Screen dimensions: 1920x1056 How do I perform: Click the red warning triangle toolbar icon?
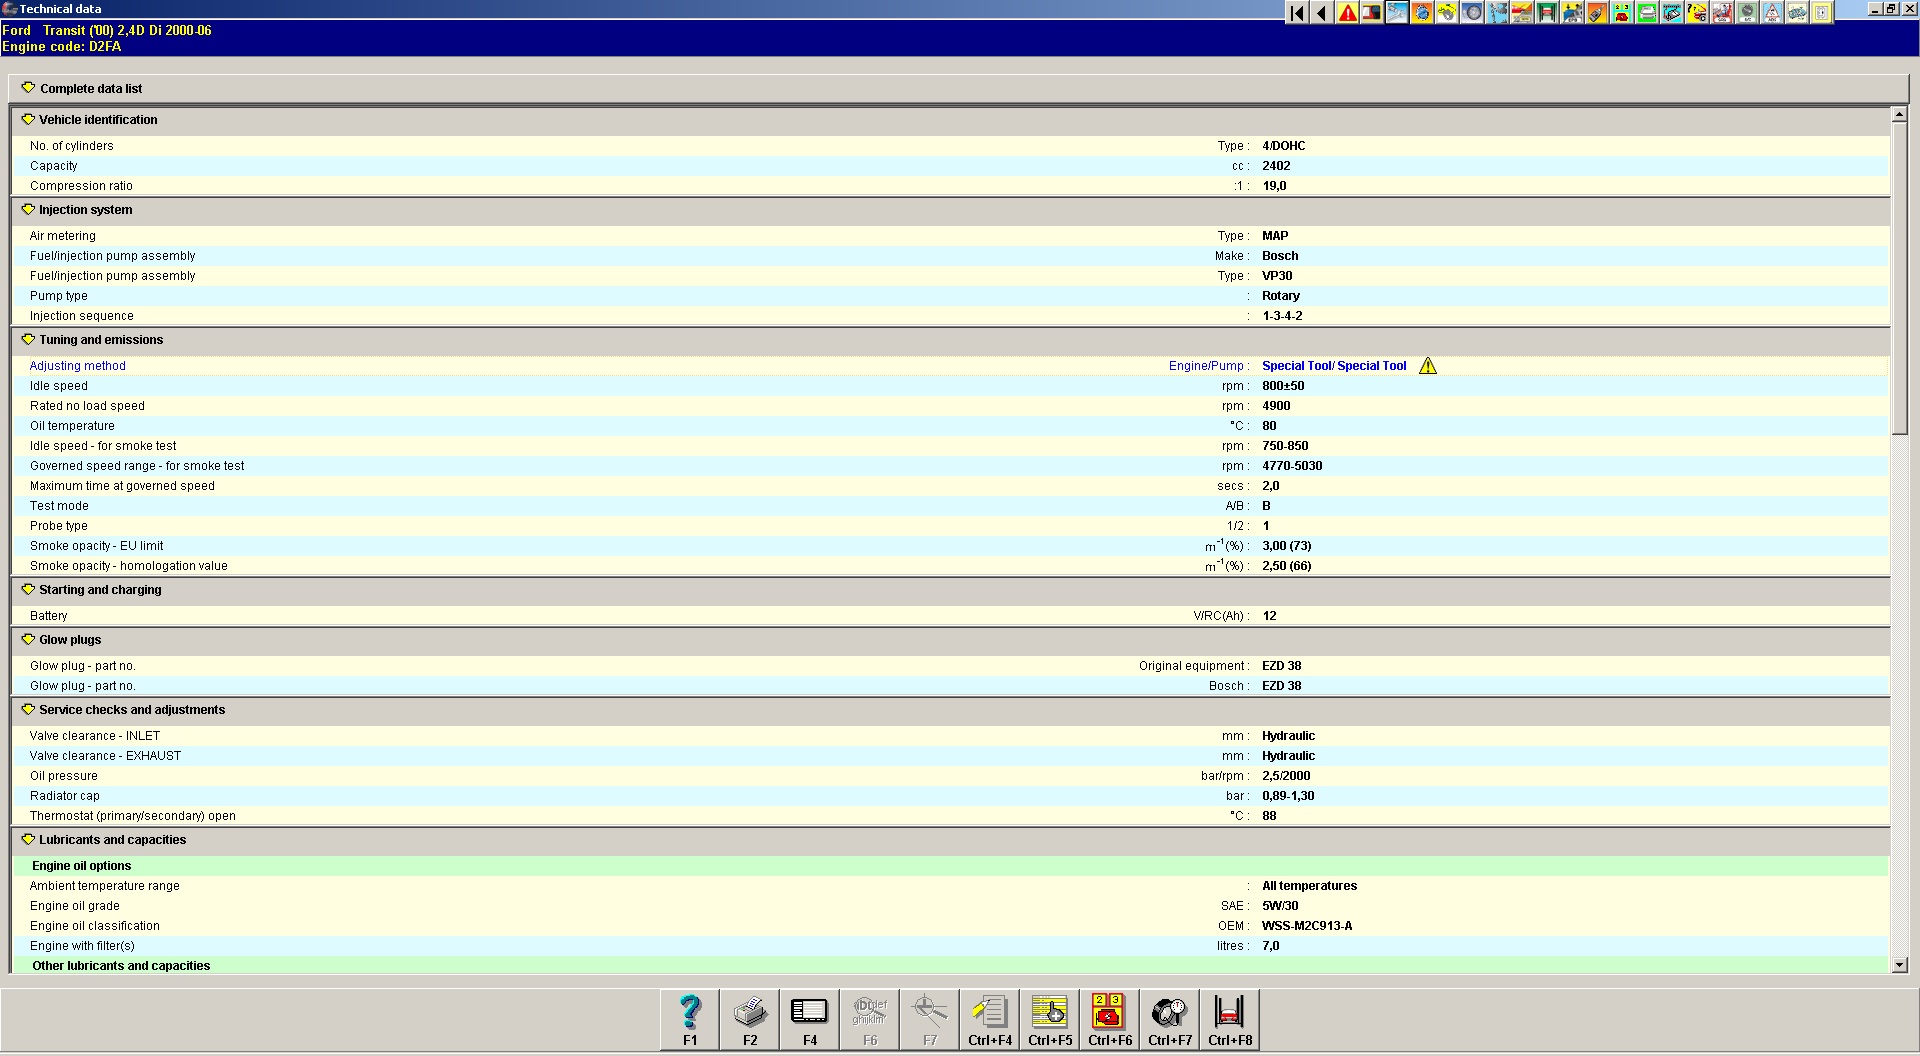pyautogui.click(x=1347, y=13)
